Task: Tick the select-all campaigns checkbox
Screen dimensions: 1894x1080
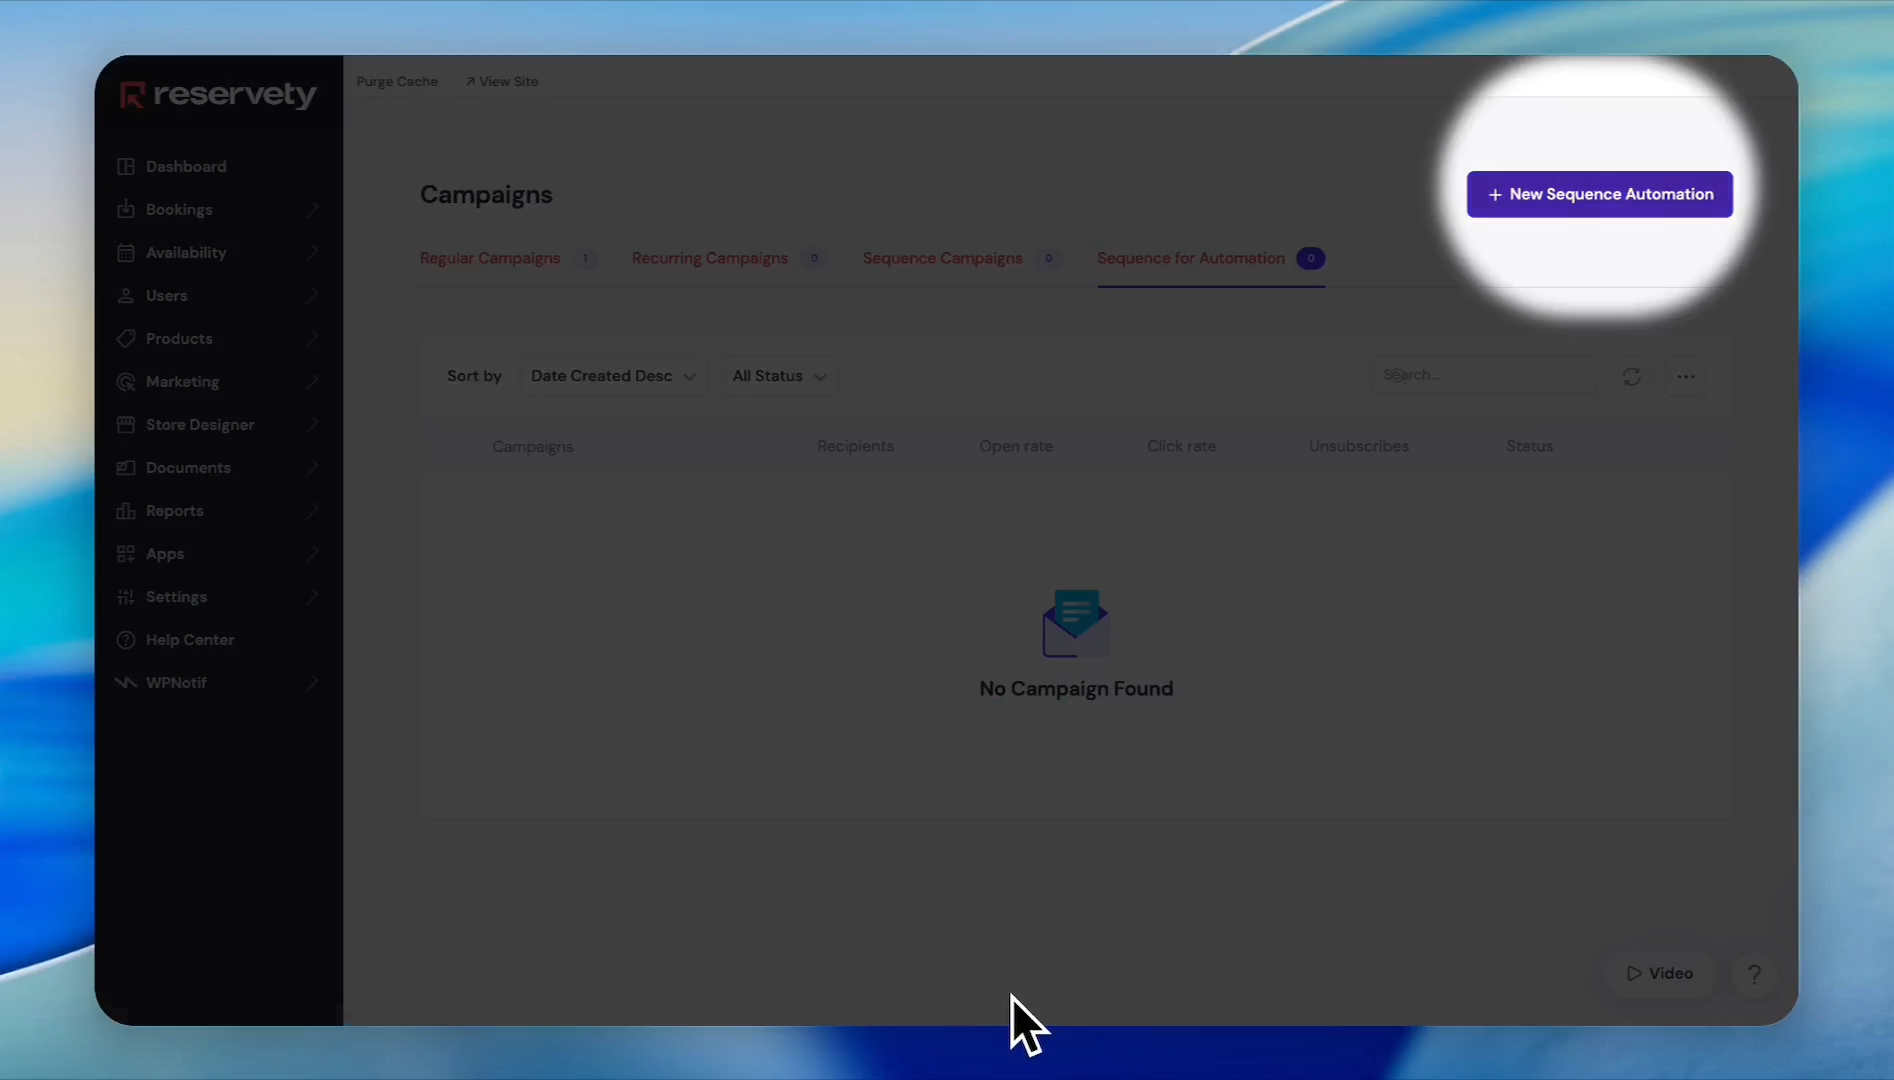Action: 457,447
